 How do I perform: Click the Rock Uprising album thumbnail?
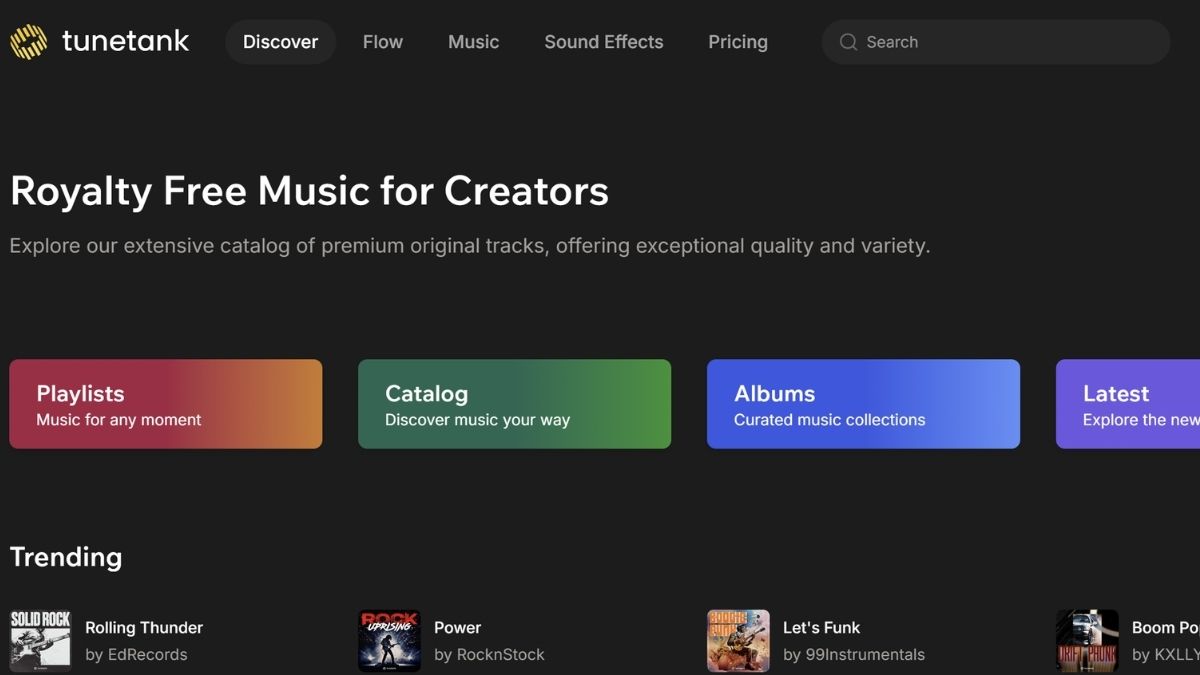[389, 640]
